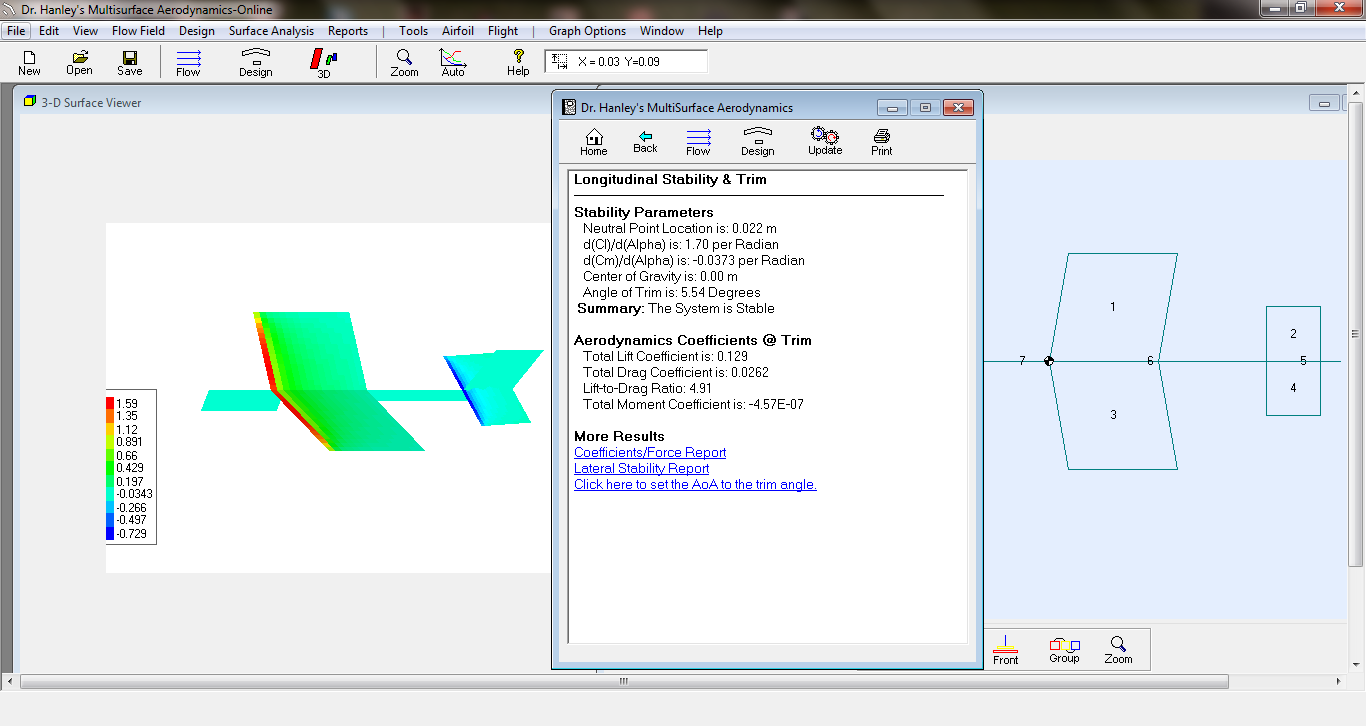Click the New file toolbar icon
Viewport: 1366px width, 726px height.
(x=29, y=63)
